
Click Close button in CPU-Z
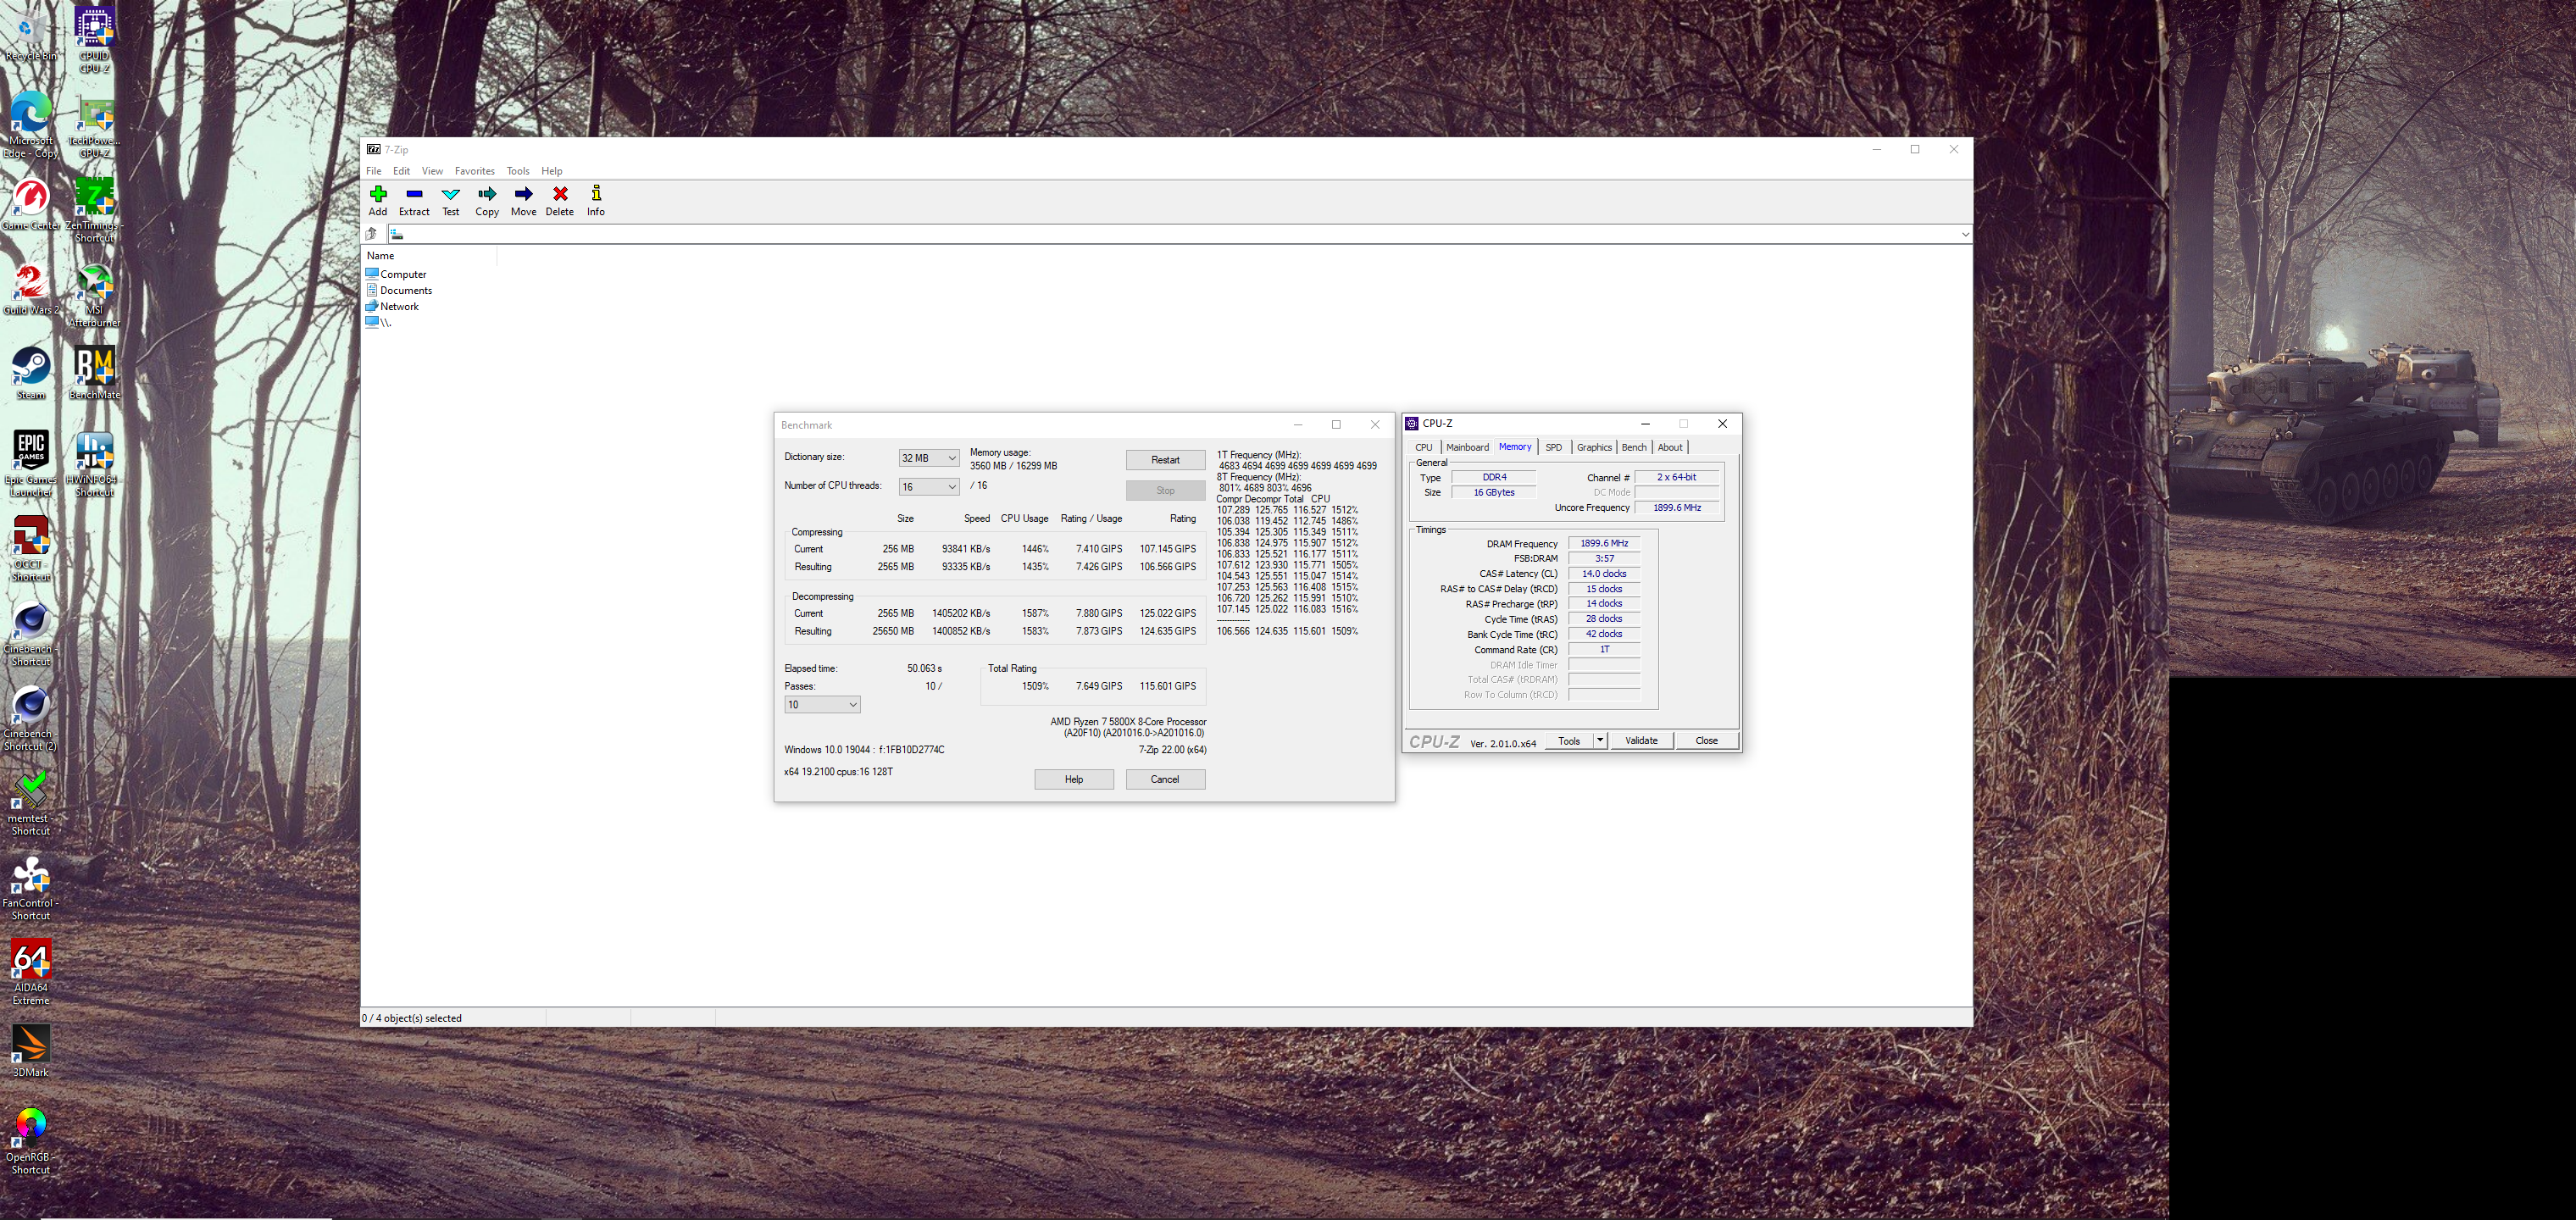point(1707,741)
